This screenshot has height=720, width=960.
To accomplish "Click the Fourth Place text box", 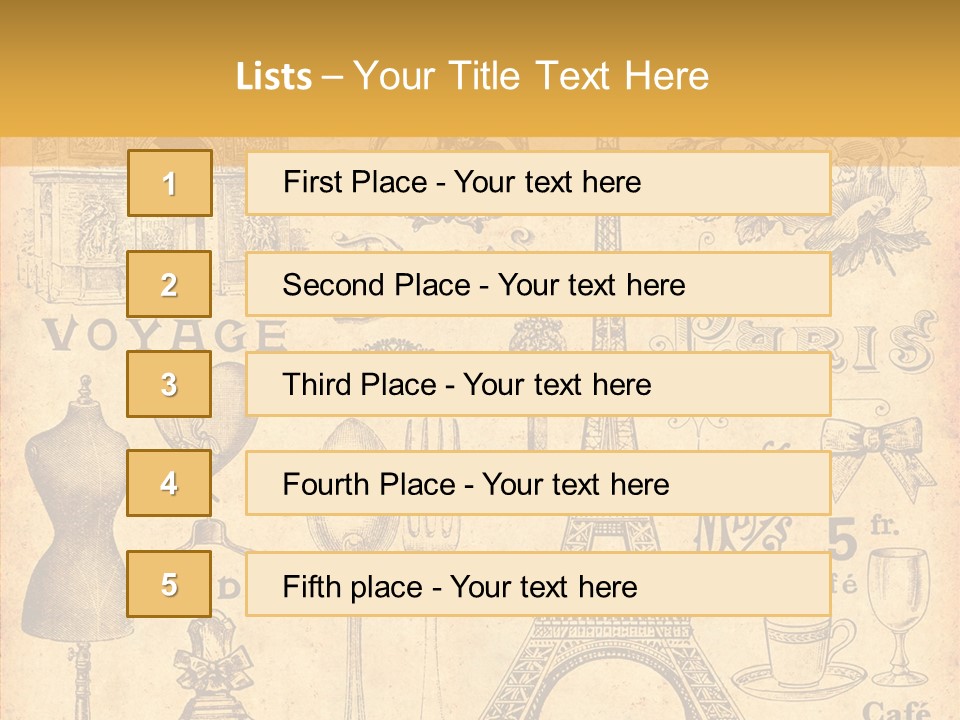I will [x=538, y=484].
